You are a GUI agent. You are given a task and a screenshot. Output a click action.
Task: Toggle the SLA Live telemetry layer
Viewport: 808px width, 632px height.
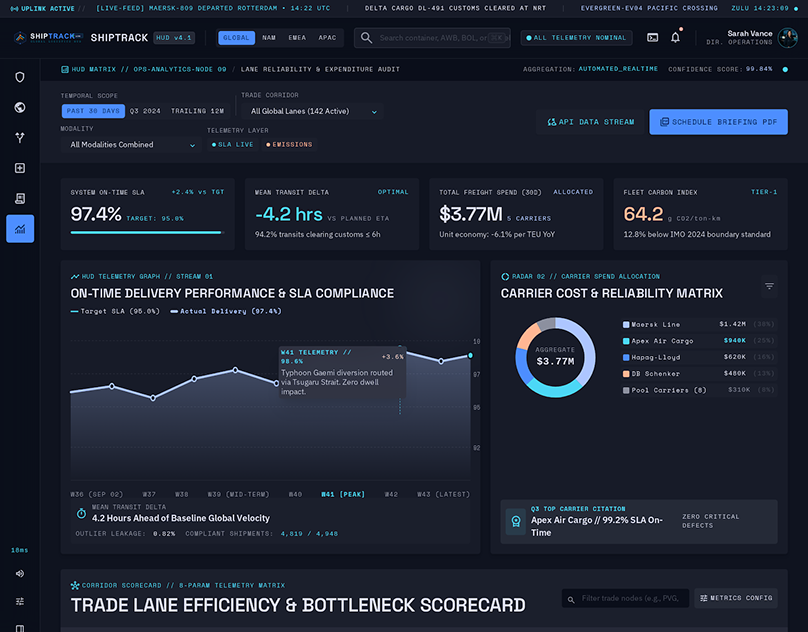232,144
